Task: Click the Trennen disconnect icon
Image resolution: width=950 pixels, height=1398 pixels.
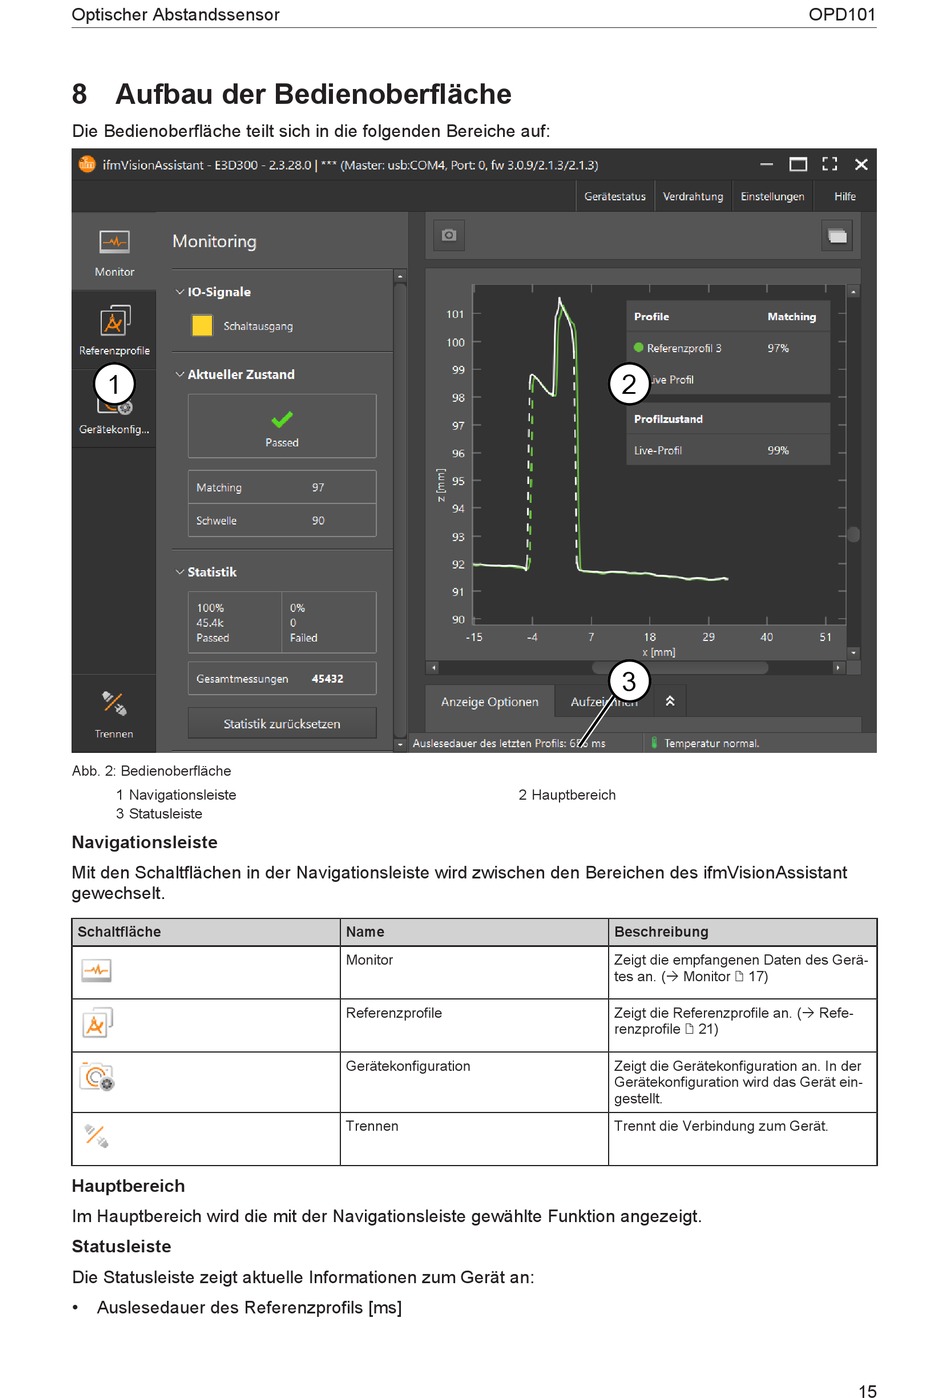Action: [x=114, y=704]
